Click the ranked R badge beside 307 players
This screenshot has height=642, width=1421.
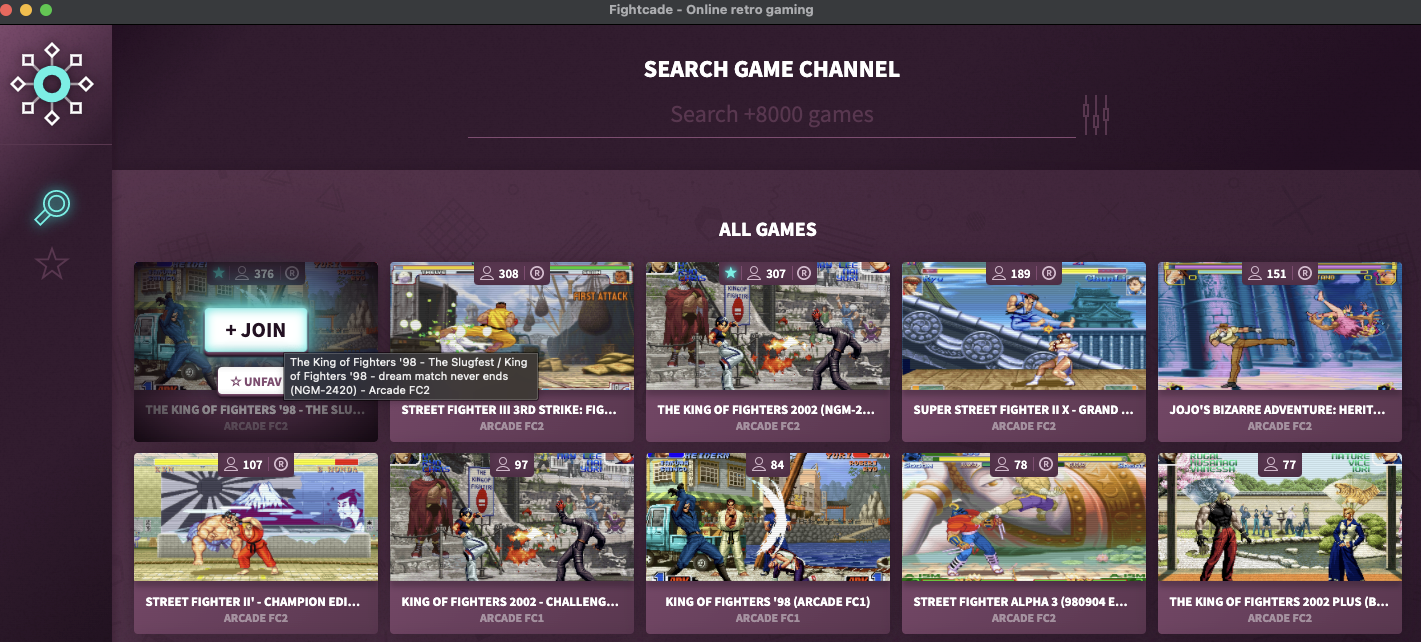tap(804, 273)
